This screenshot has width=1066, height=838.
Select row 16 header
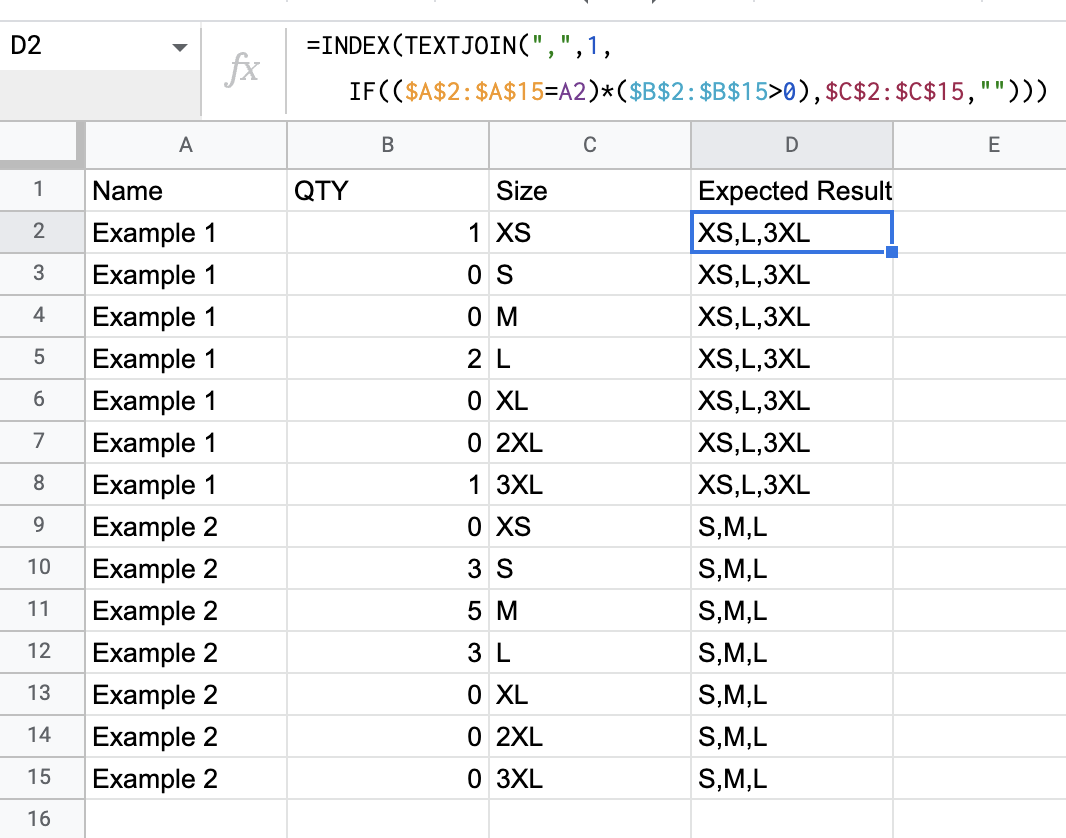[40, 819]
